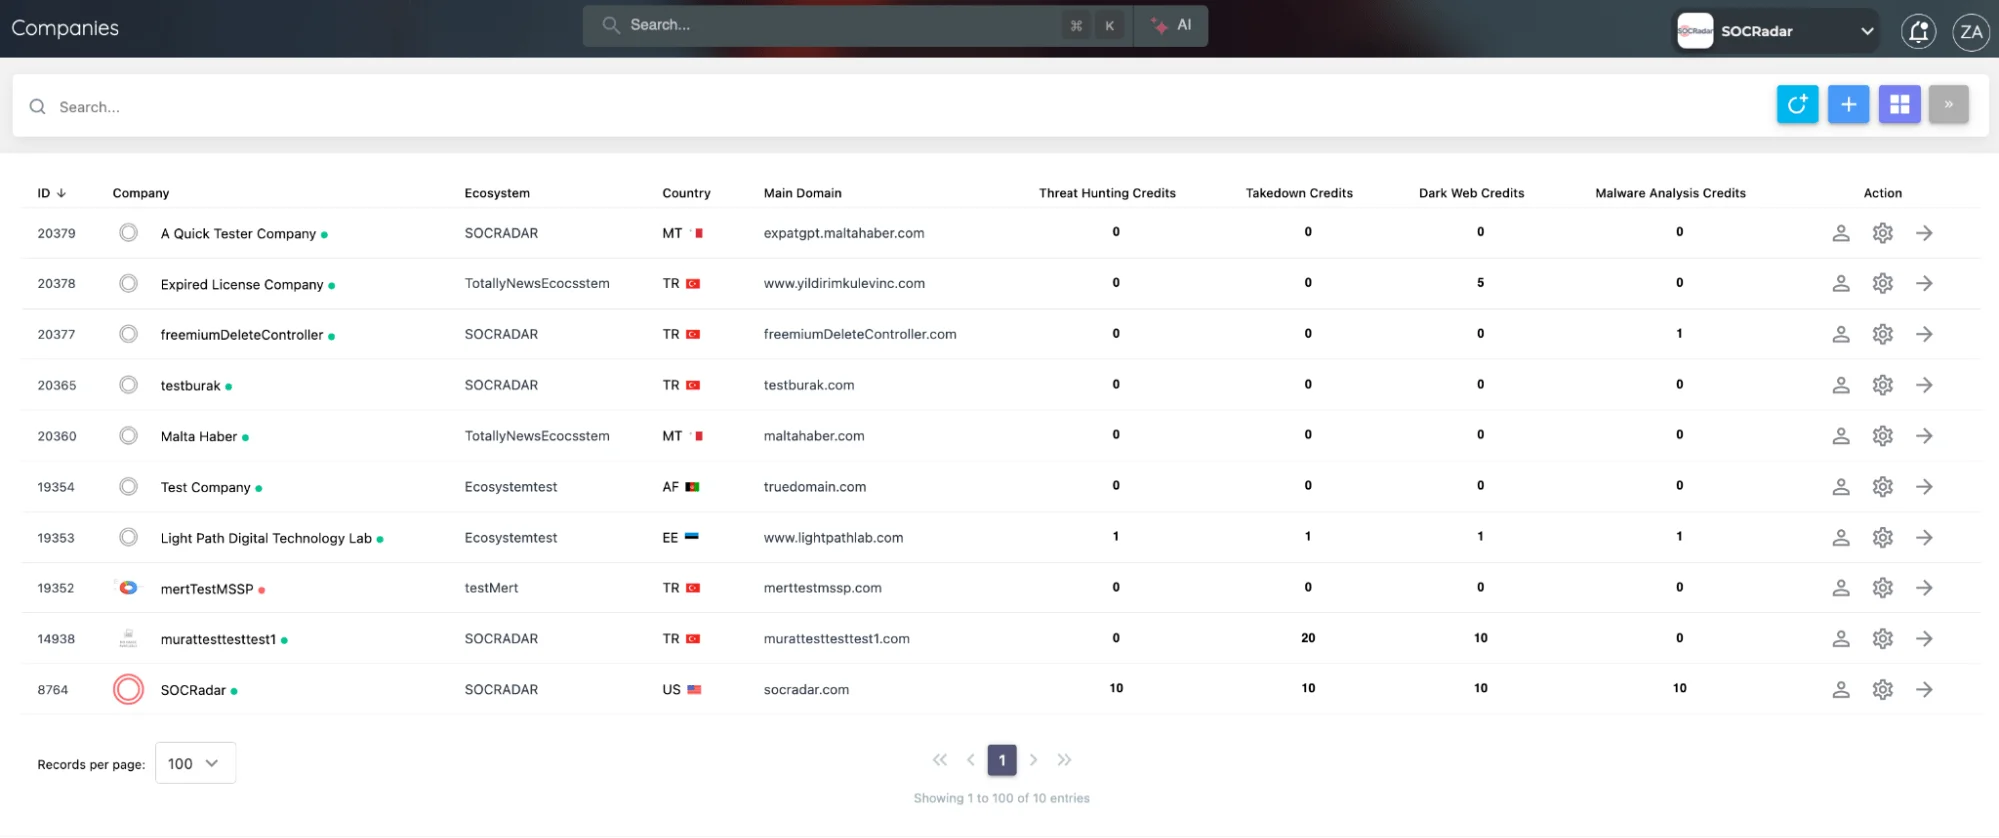This screenshot has height=838, width=1999.
Task: Open user icon for A Quick Tester Company
Action: [x=1840, y=233]
